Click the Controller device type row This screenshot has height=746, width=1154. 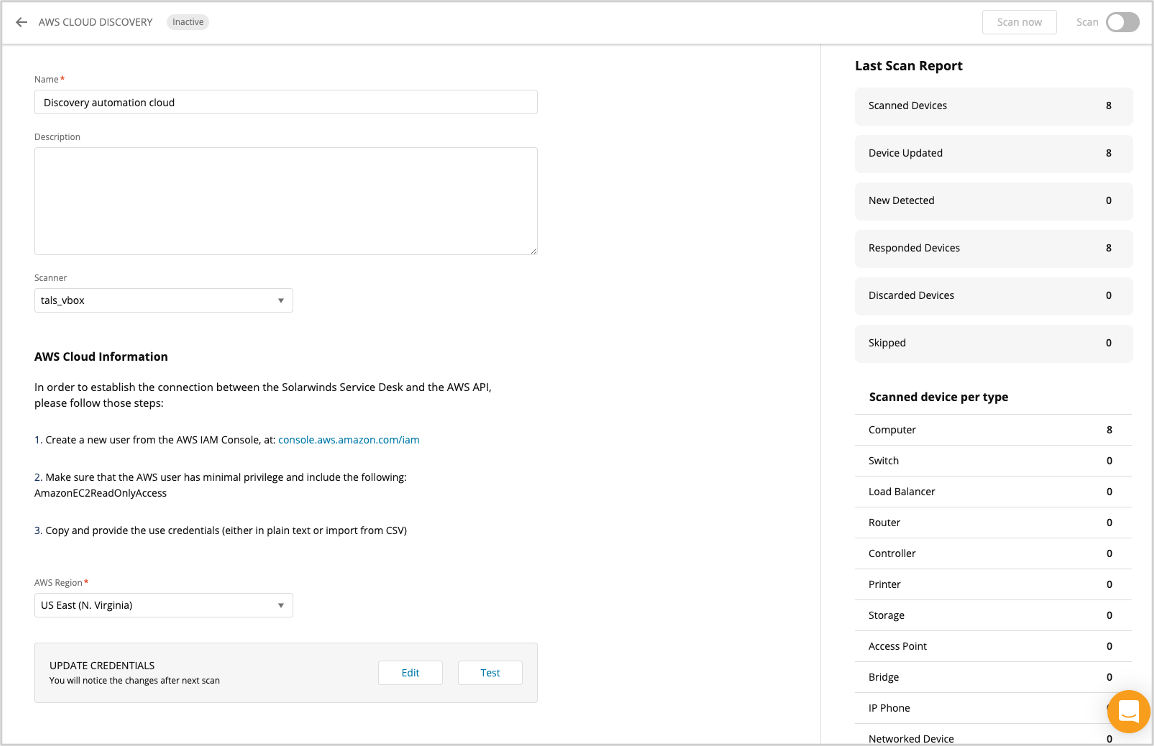(x=994, y=553)
